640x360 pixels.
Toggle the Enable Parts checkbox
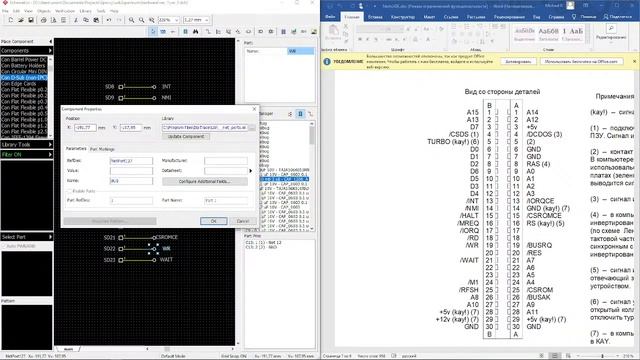click(69, 191)
